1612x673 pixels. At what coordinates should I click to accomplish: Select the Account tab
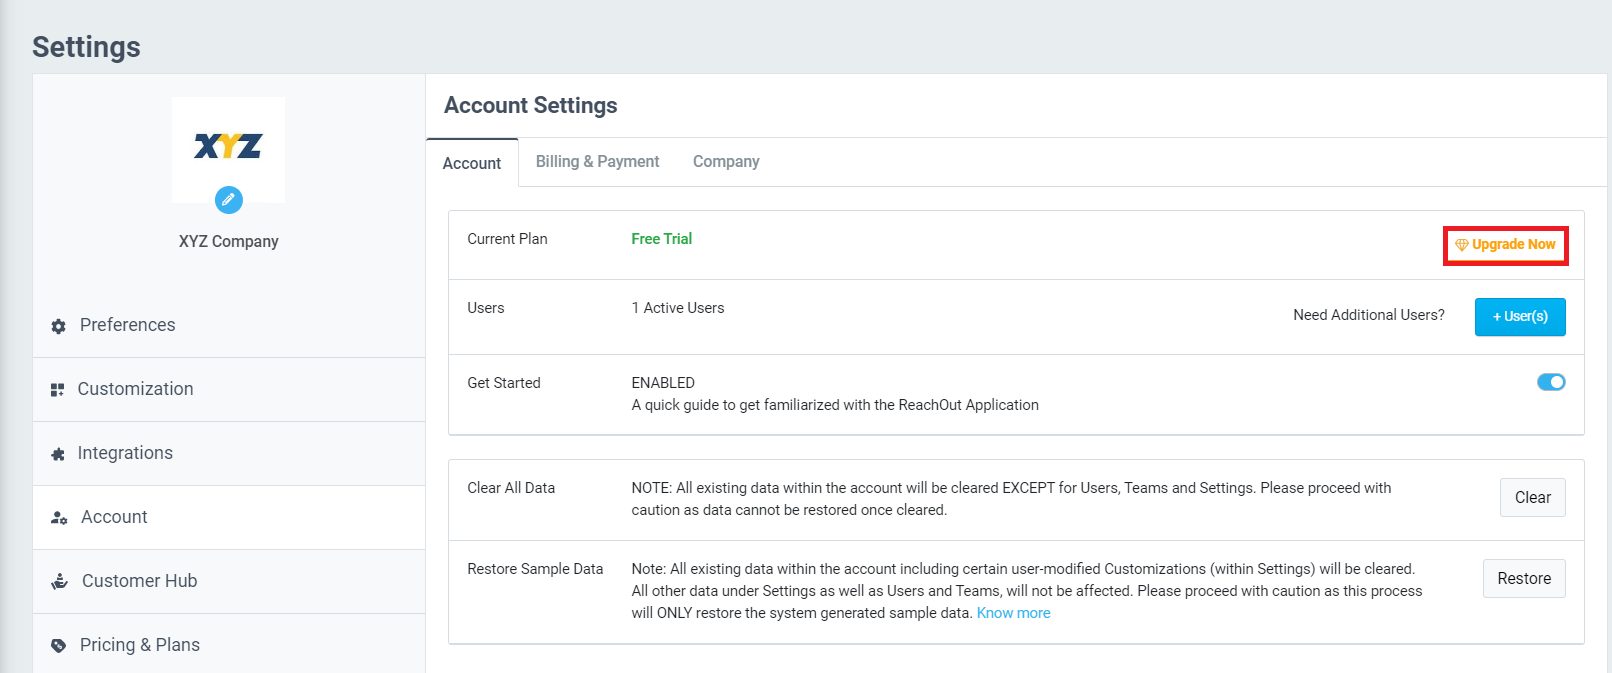click(x=472, y=163)
